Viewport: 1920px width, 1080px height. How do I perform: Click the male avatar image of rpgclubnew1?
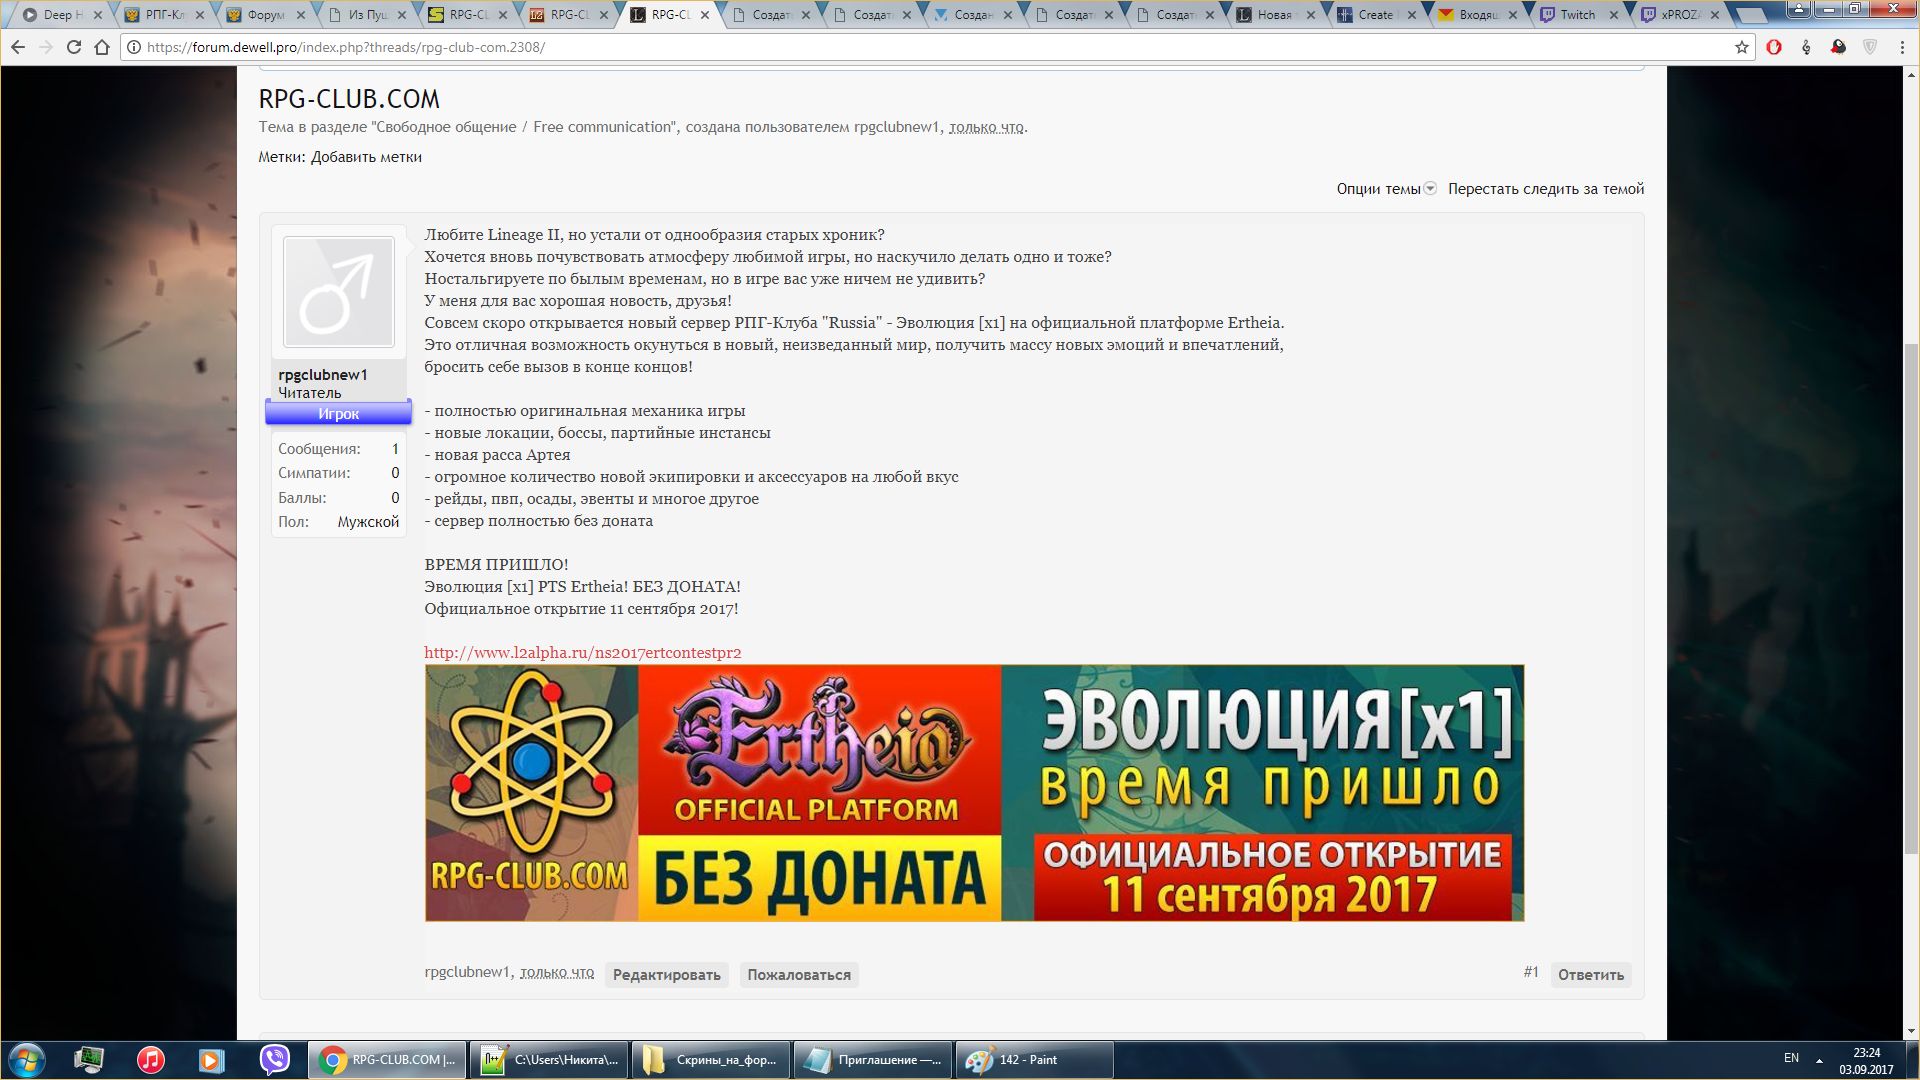click(339, 292)
